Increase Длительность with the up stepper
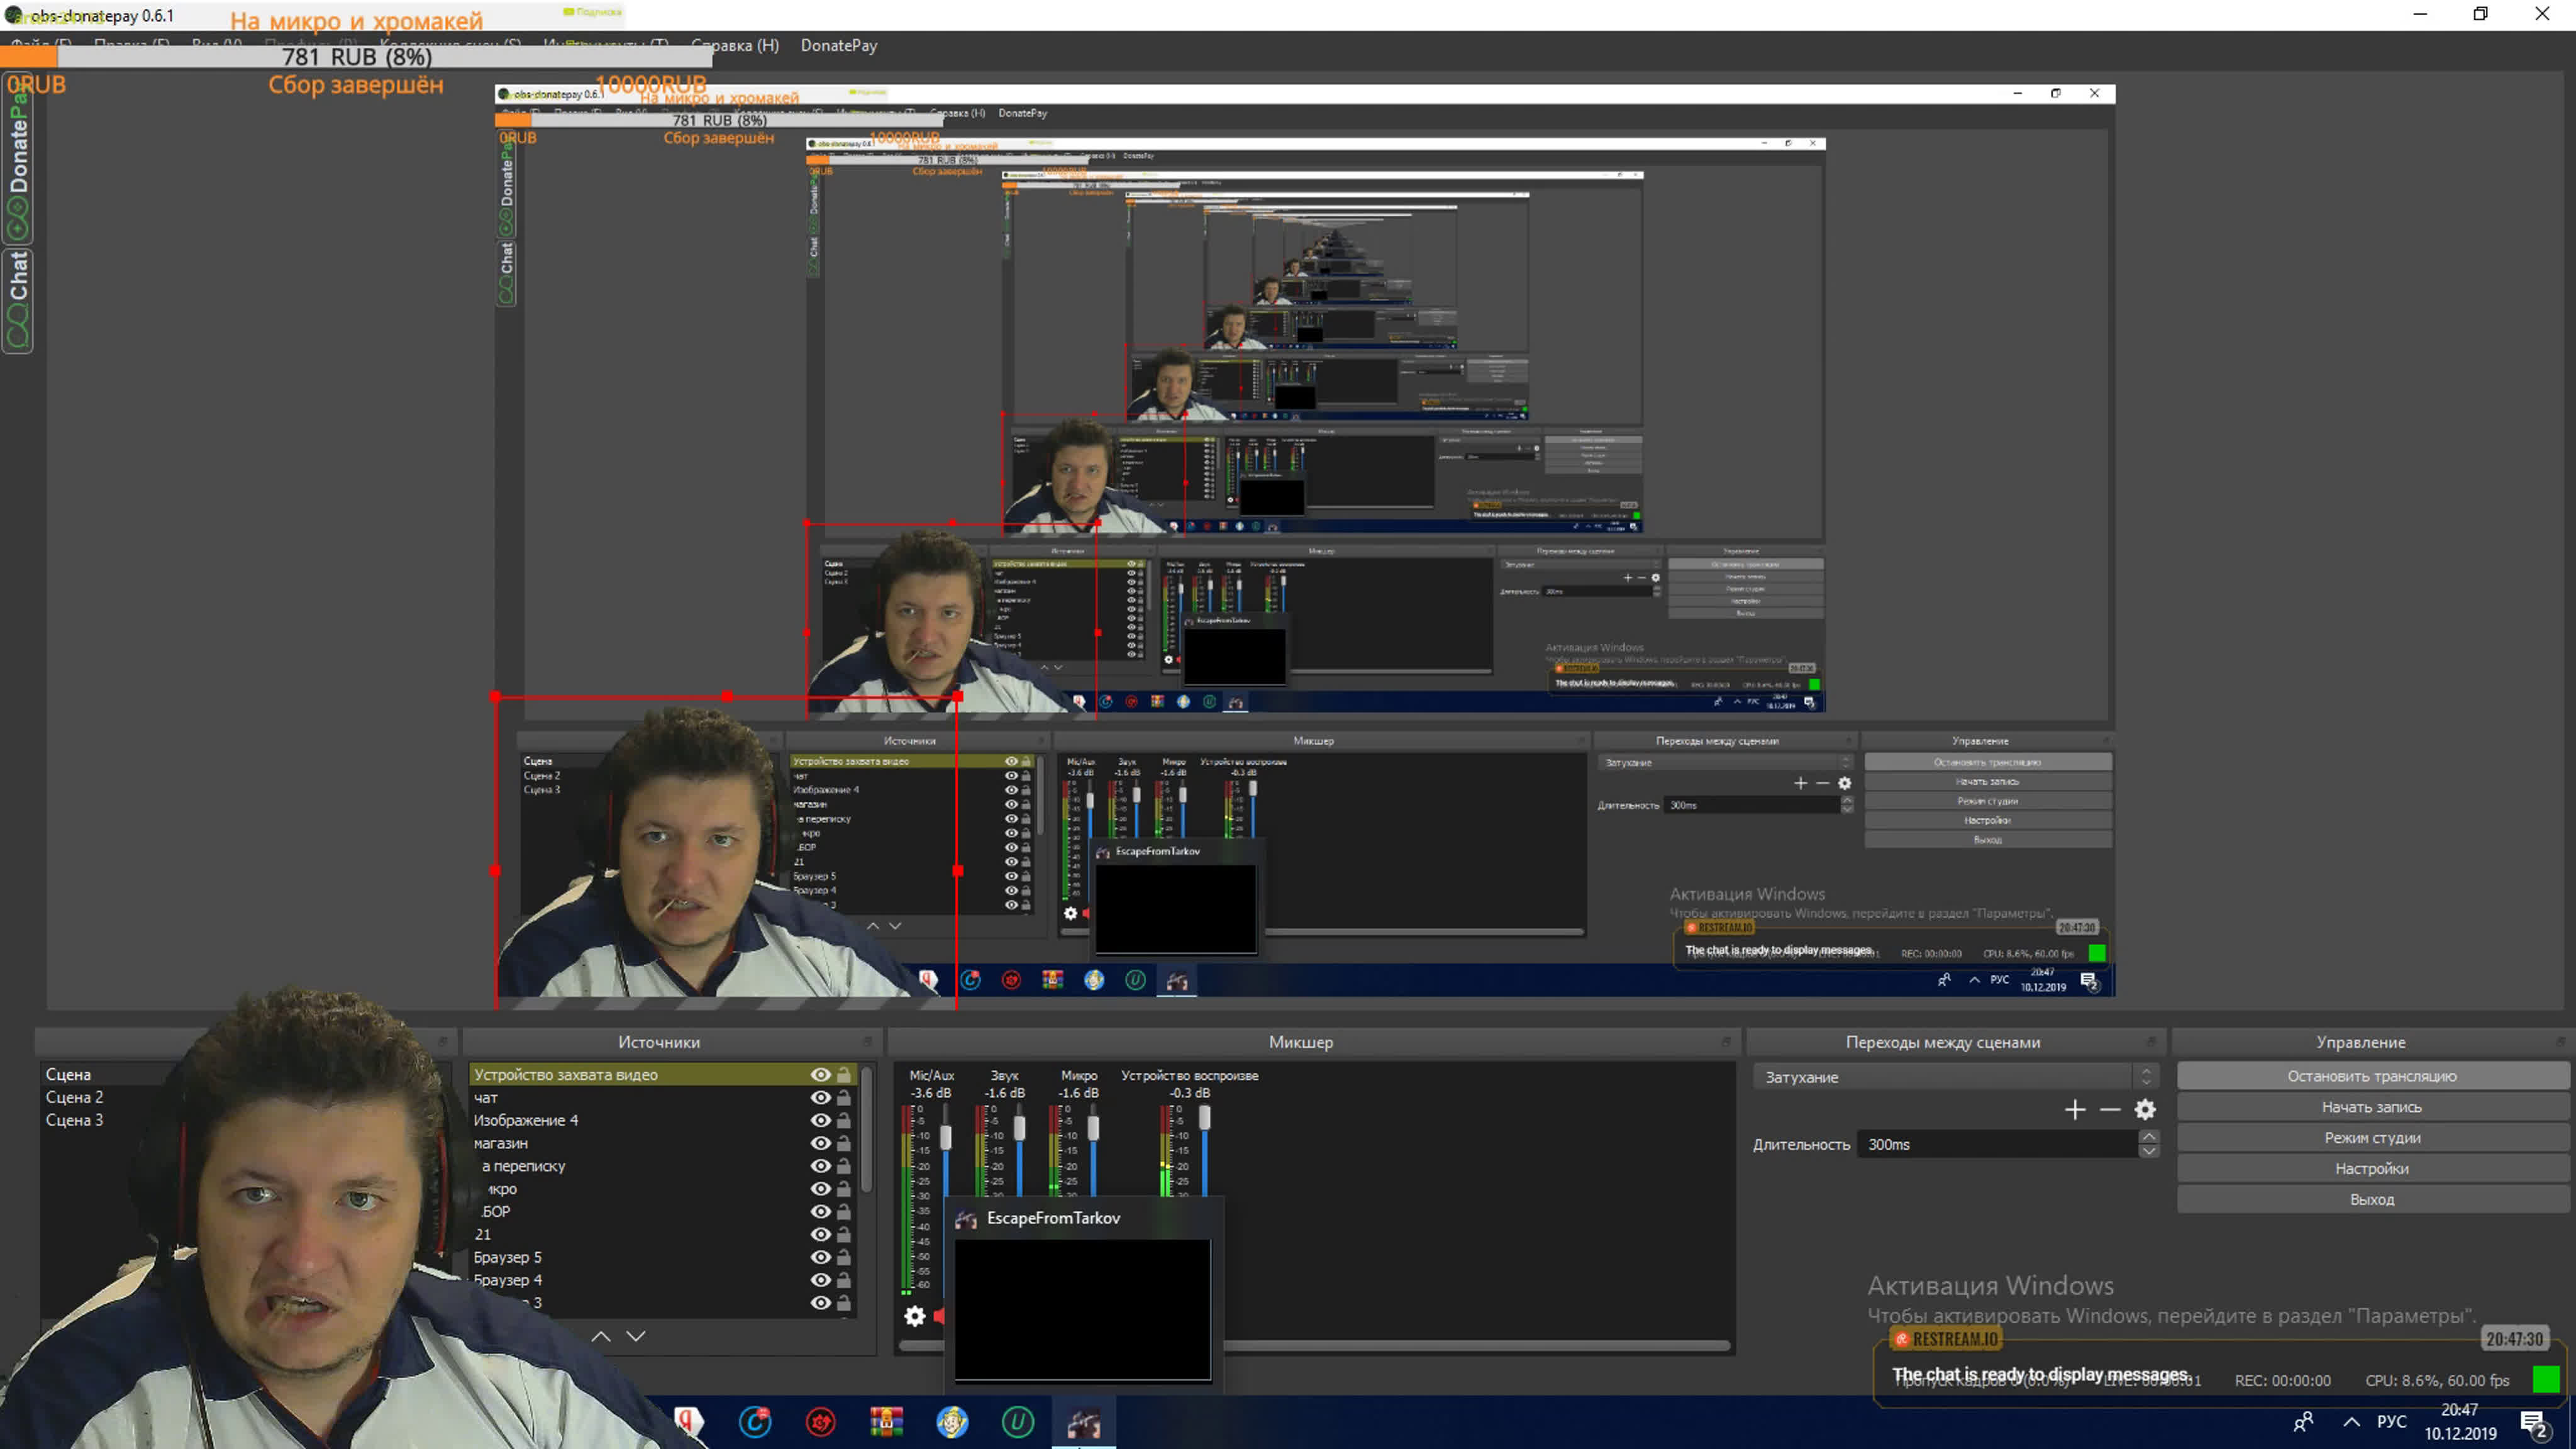The width and height of the screenshot is (2576, 1449). [x=2148, y=1137]
